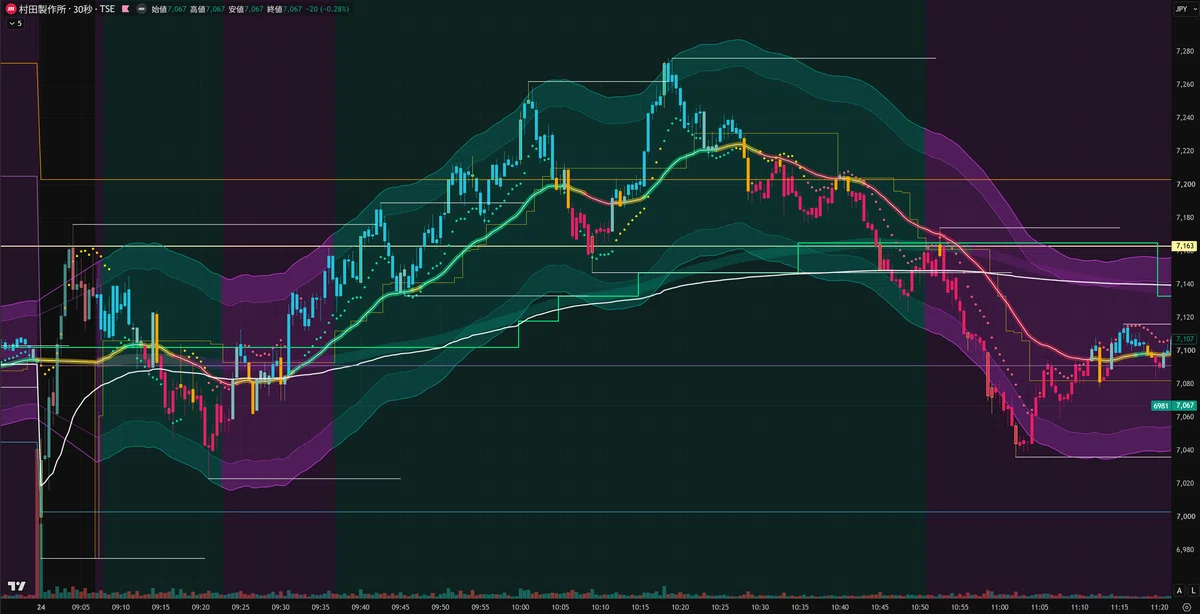The width and height of the screenshot is (1200, 614).
Task: Click the 11:20 label on the time axis
Action: [1160, 606]
